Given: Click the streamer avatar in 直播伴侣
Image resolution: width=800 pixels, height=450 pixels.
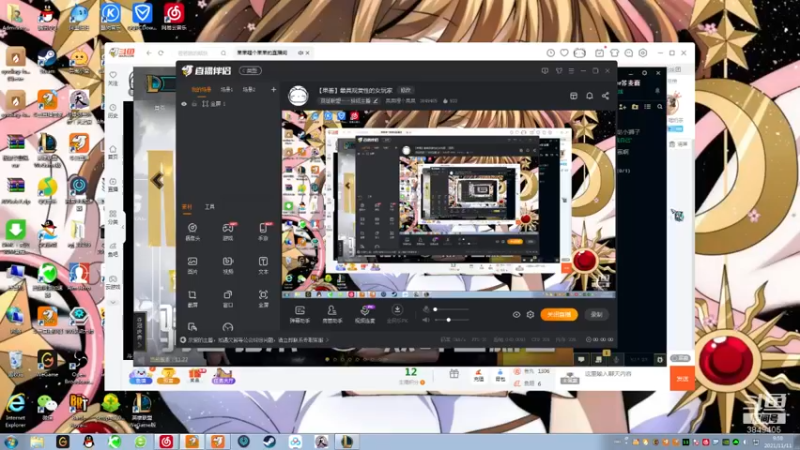Looking at the screenshot, I should (298, 95).
